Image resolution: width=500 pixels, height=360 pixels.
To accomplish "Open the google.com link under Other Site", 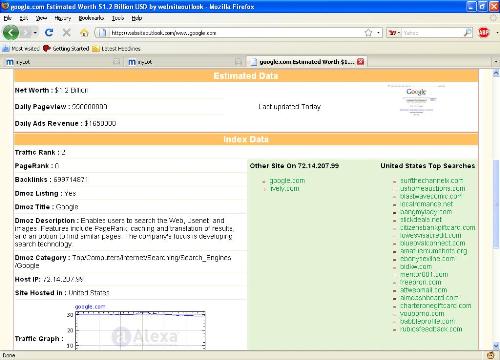I will tap(287, 181).
